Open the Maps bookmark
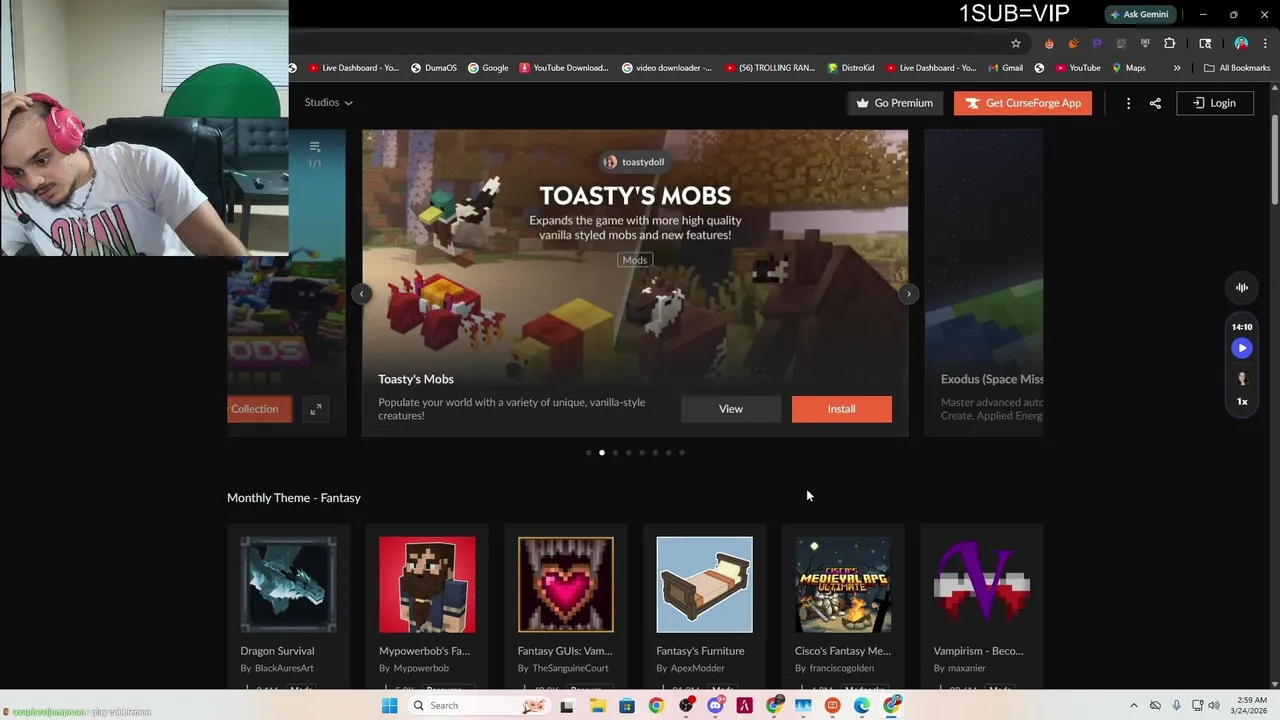 click(x=1128, y=68)
